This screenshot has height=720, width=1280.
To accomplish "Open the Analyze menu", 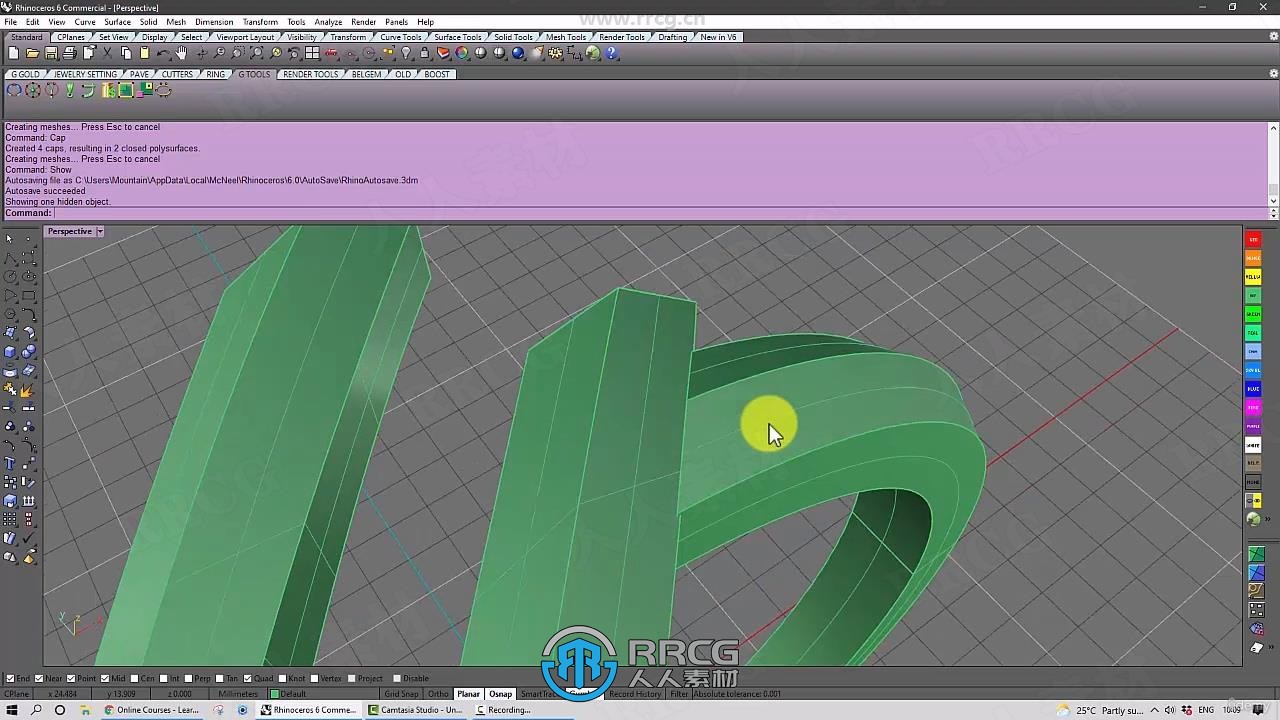I will [x=328, y=22].
